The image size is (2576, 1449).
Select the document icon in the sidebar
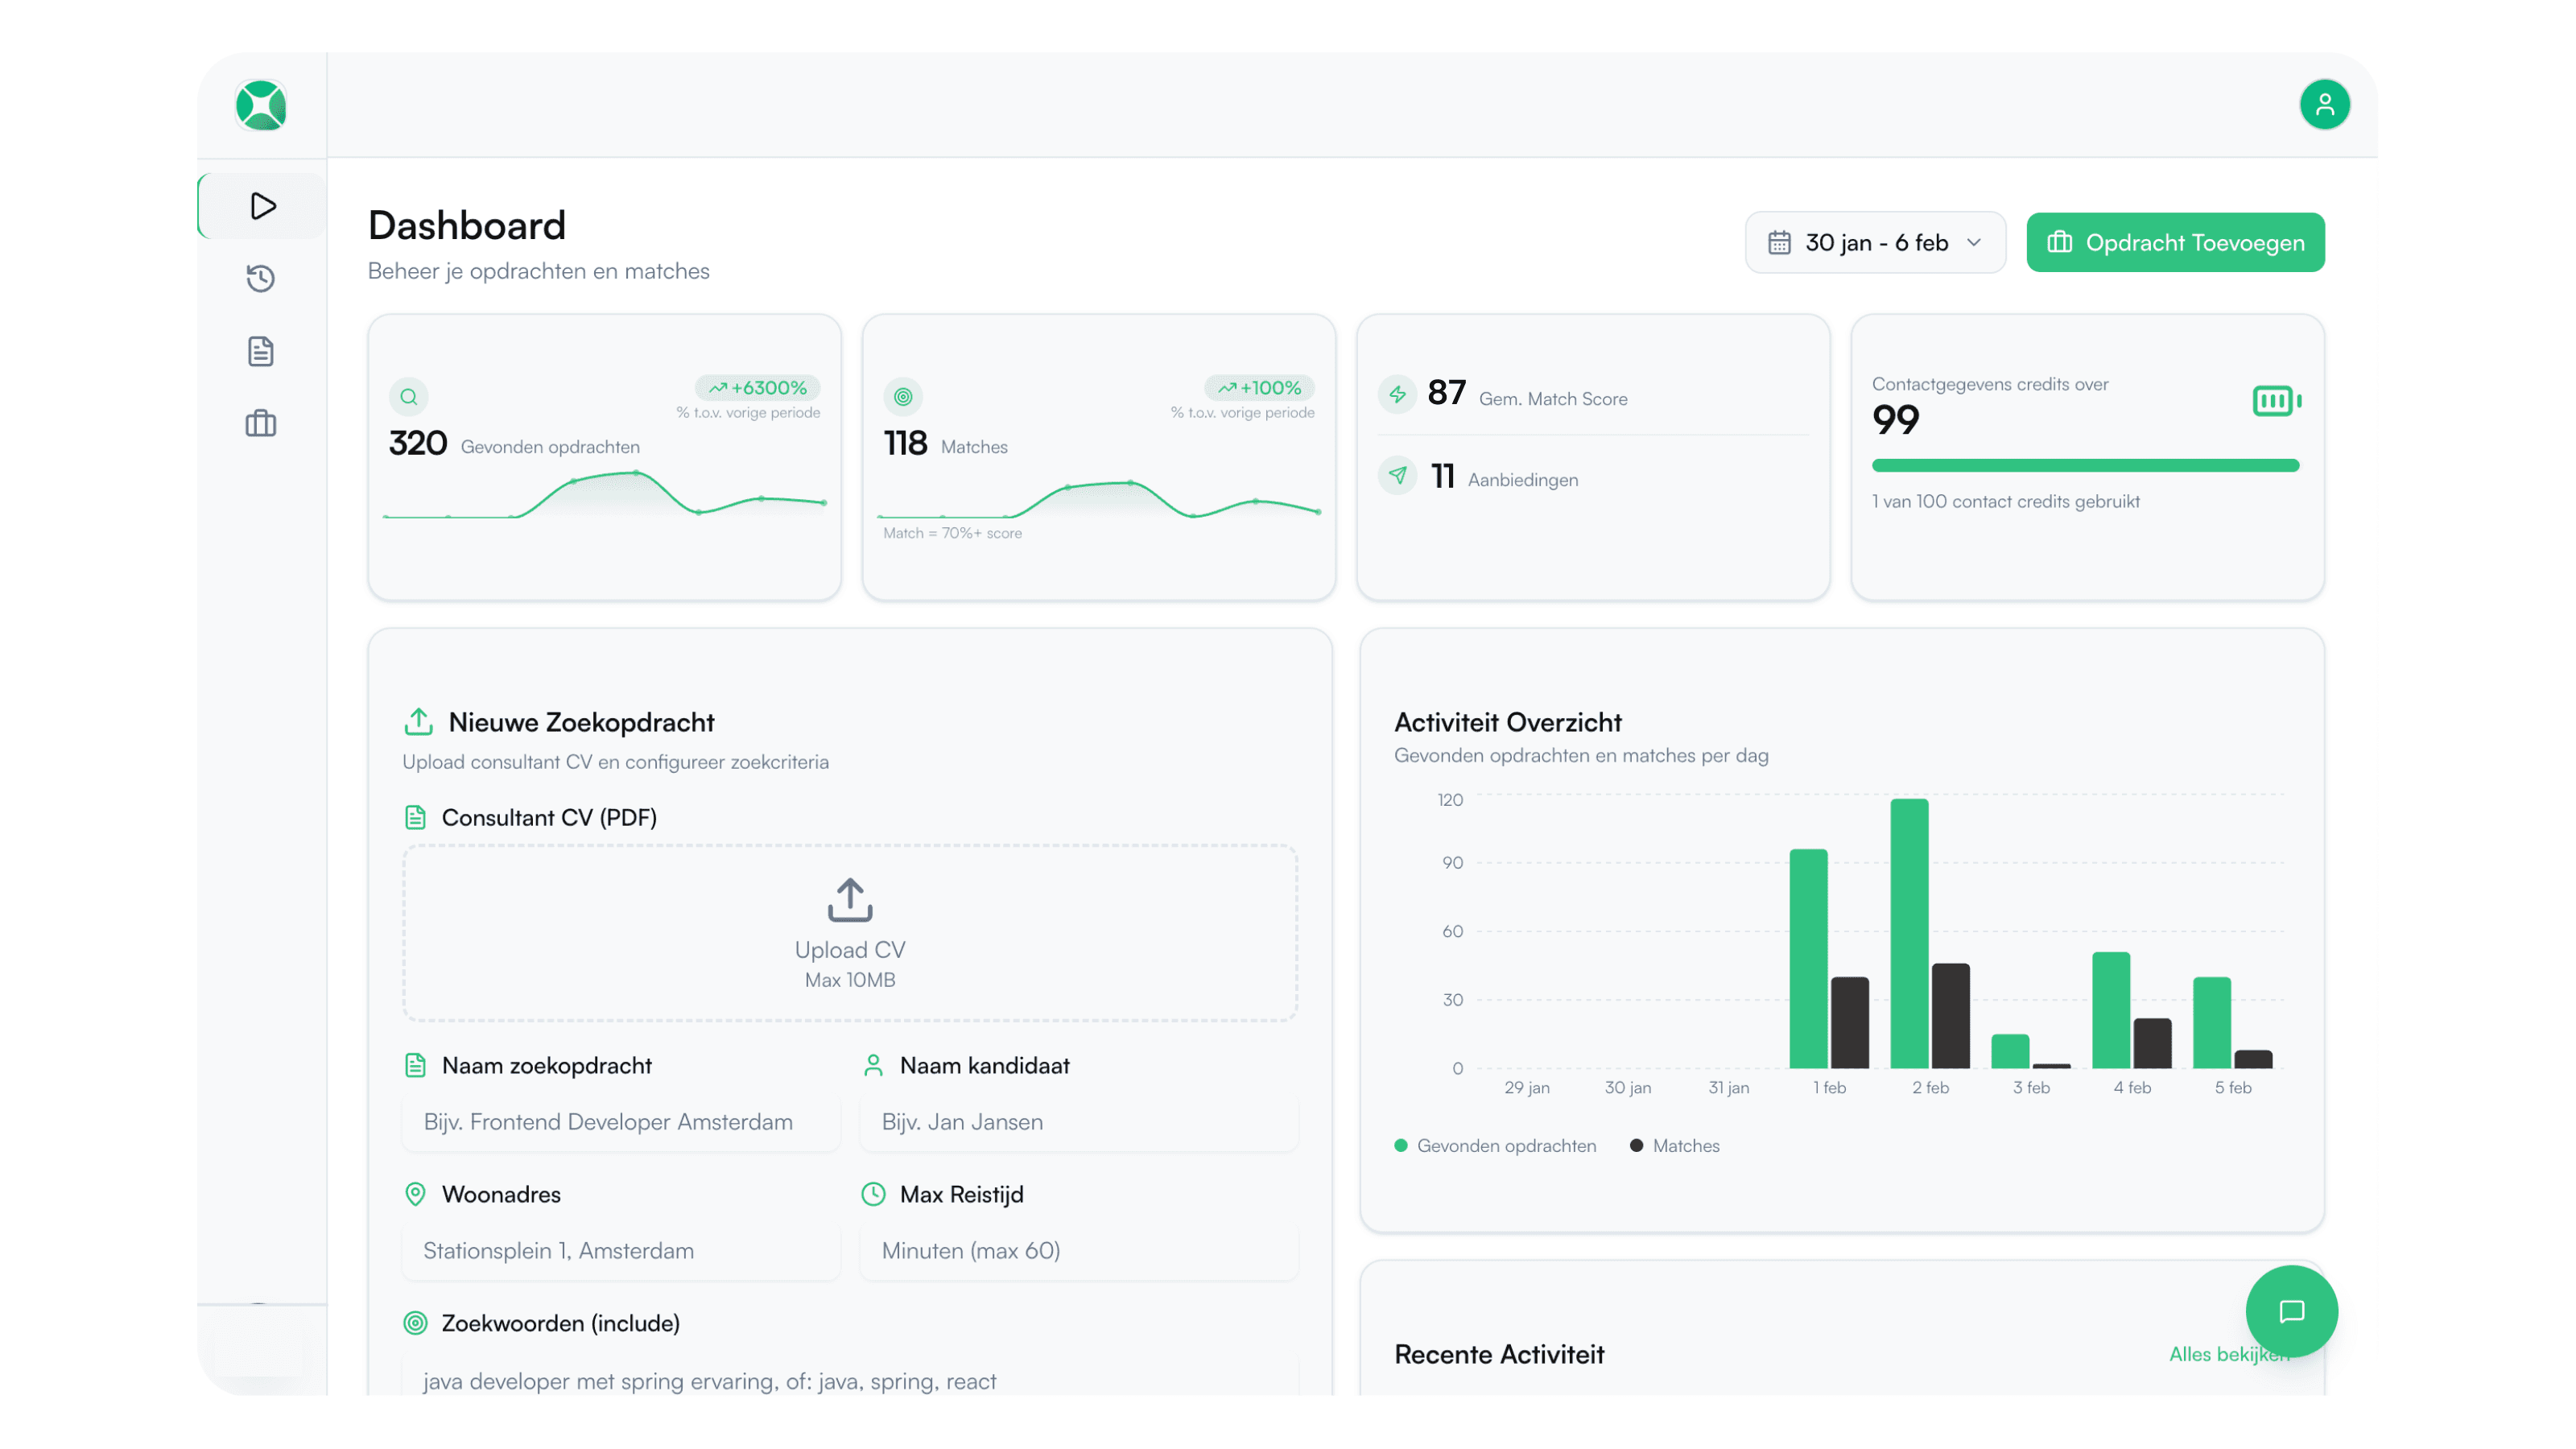260,350
